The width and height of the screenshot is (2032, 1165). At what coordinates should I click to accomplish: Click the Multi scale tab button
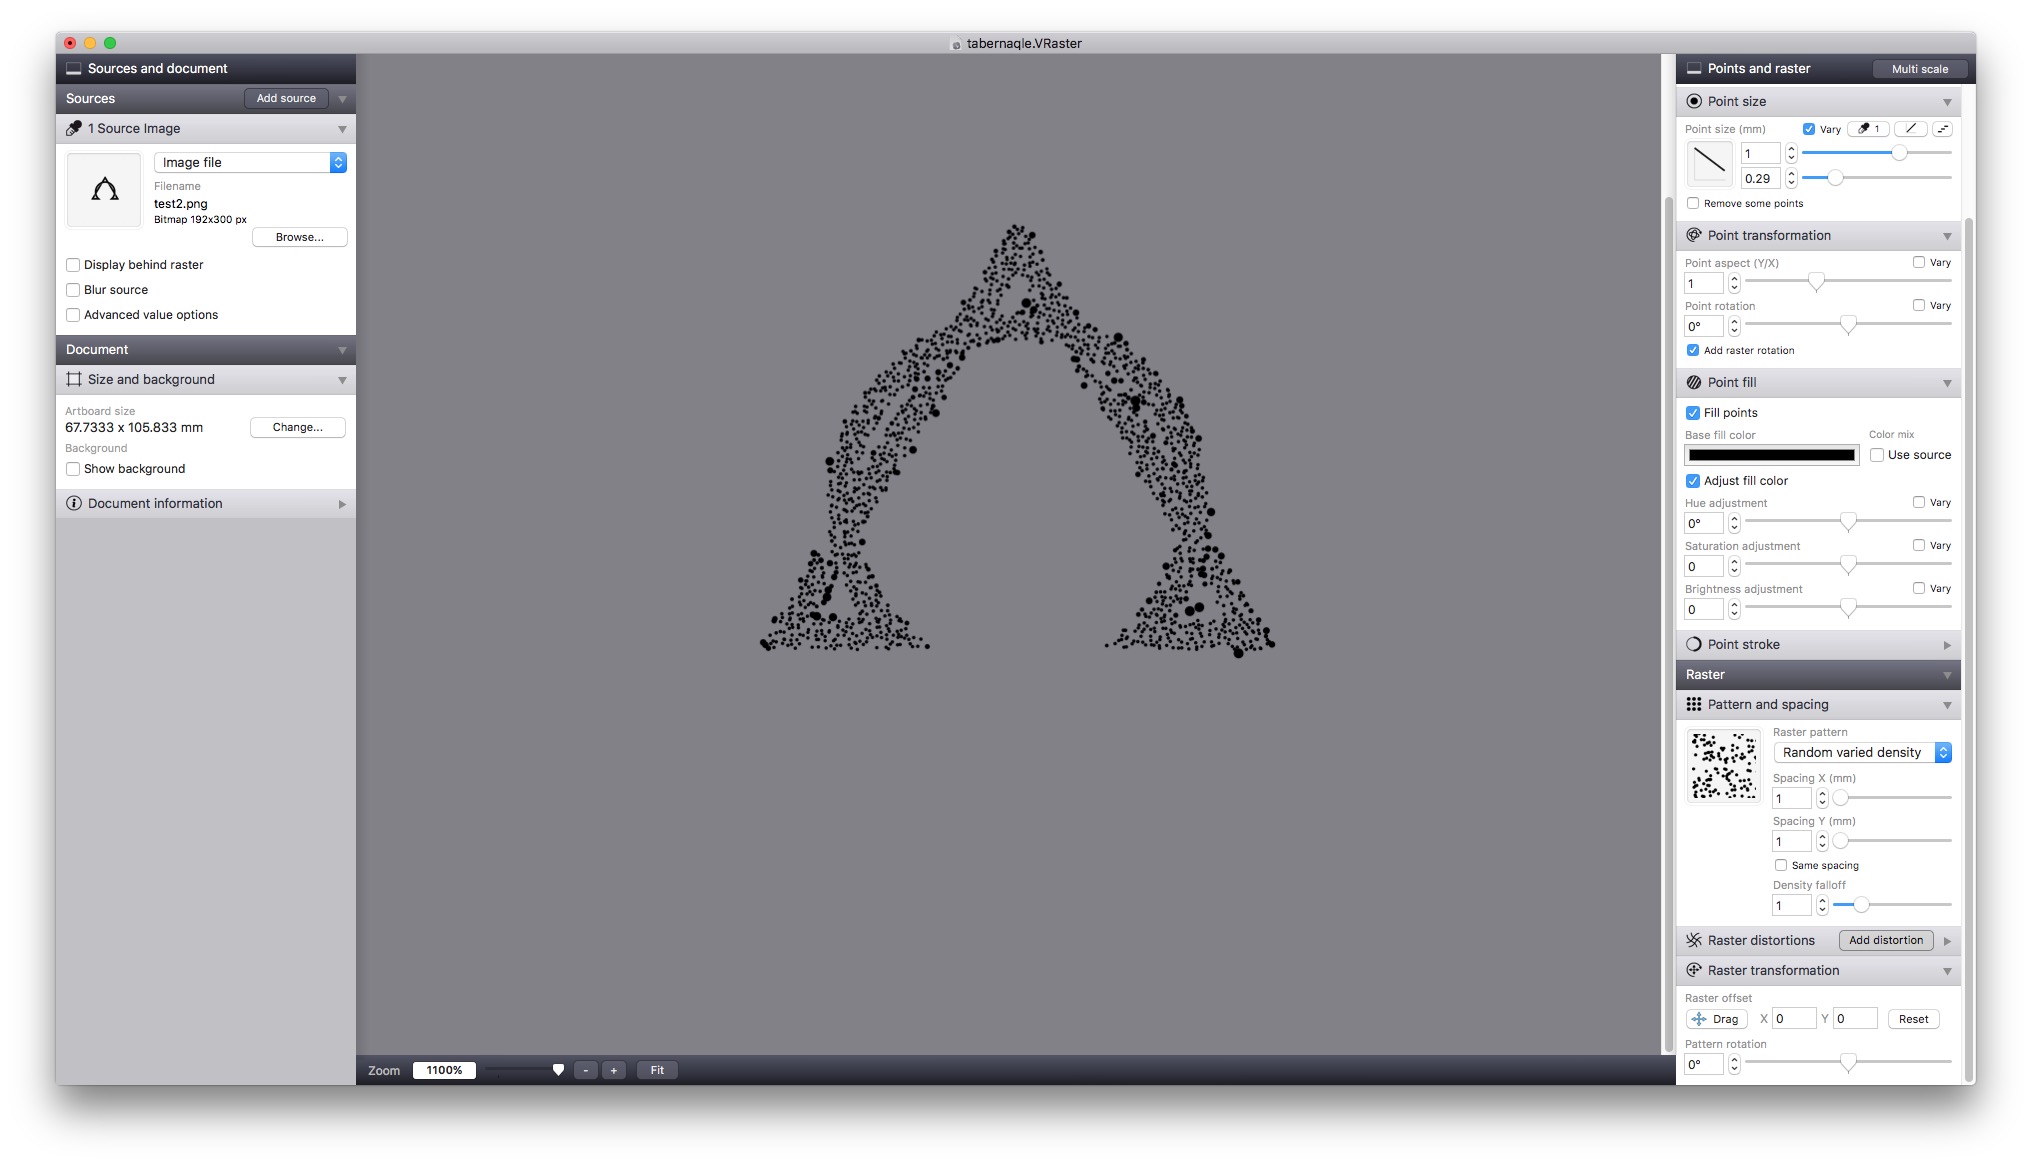click(x=1919, y=69)
